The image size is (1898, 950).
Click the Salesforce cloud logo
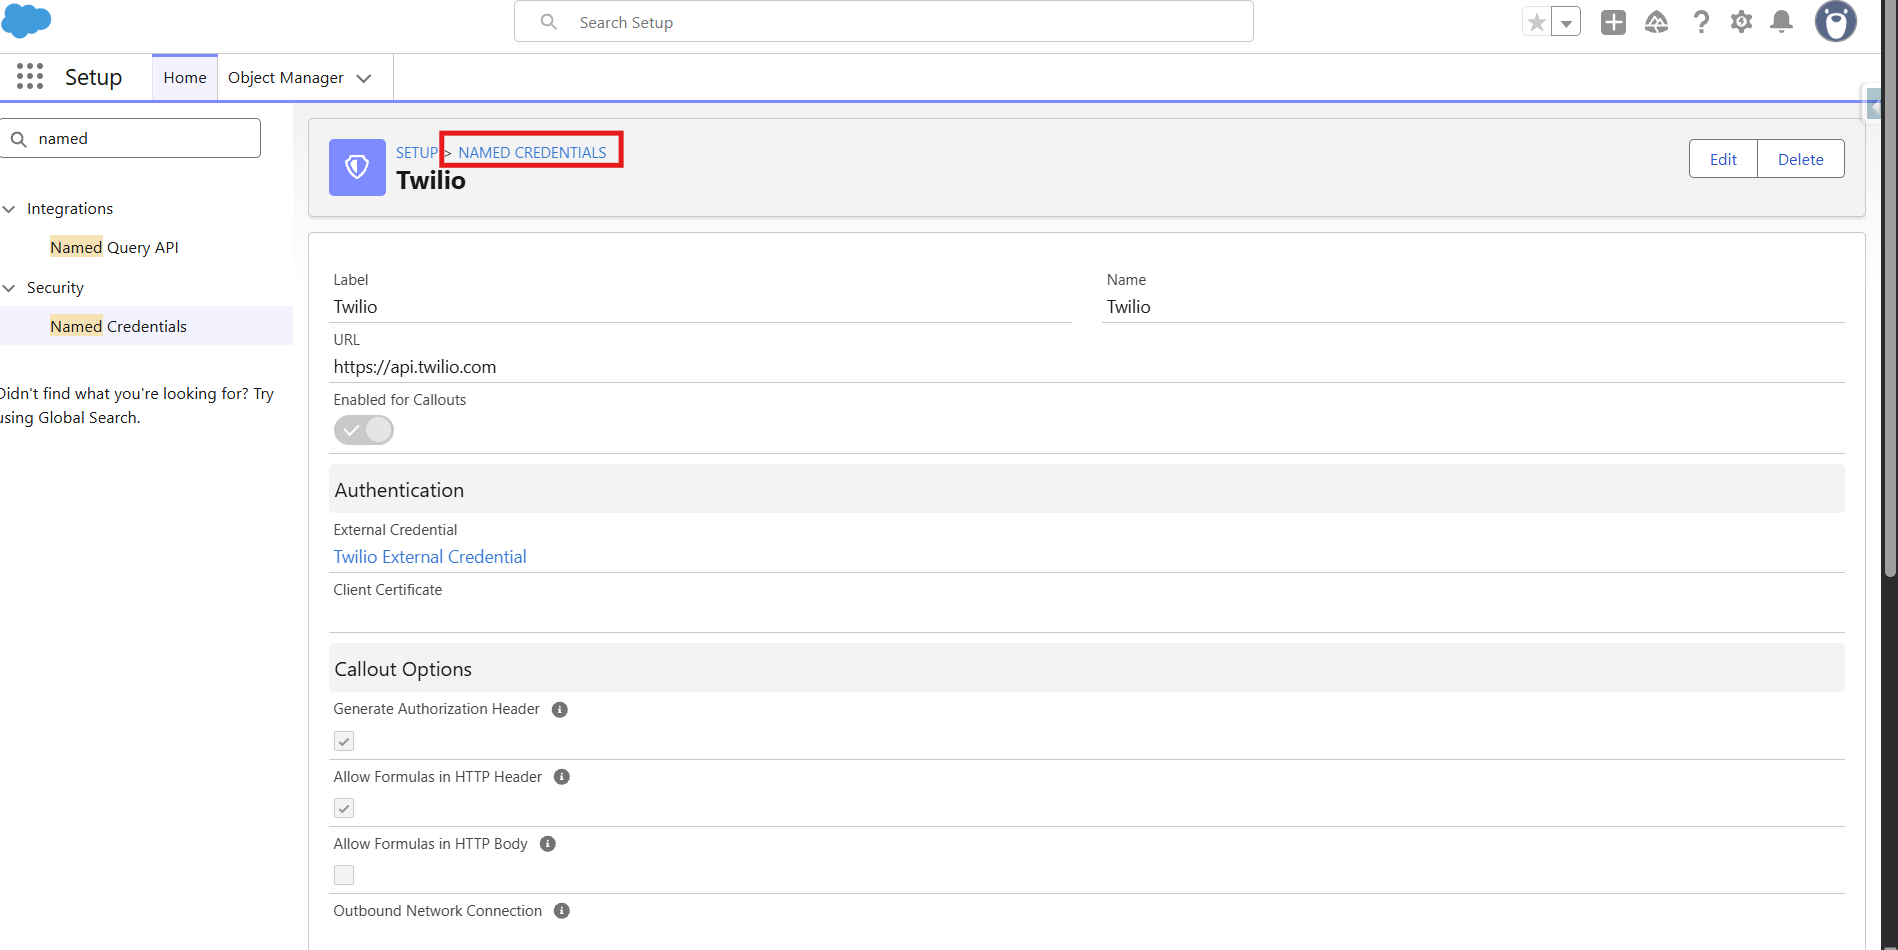click(x=27, y=20)
